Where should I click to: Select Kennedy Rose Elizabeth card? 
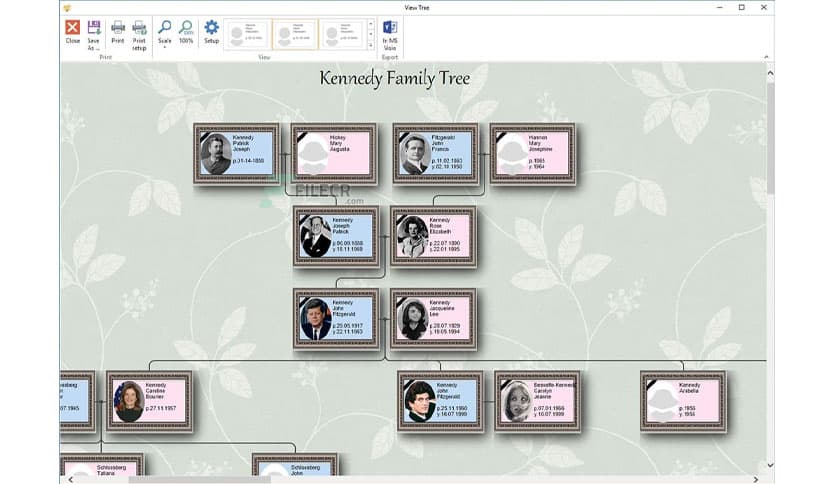(x=433, y=237)
